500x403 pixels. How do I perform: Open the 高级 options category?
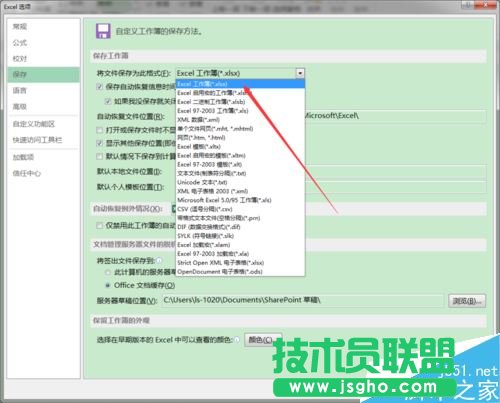coord(20,107)
